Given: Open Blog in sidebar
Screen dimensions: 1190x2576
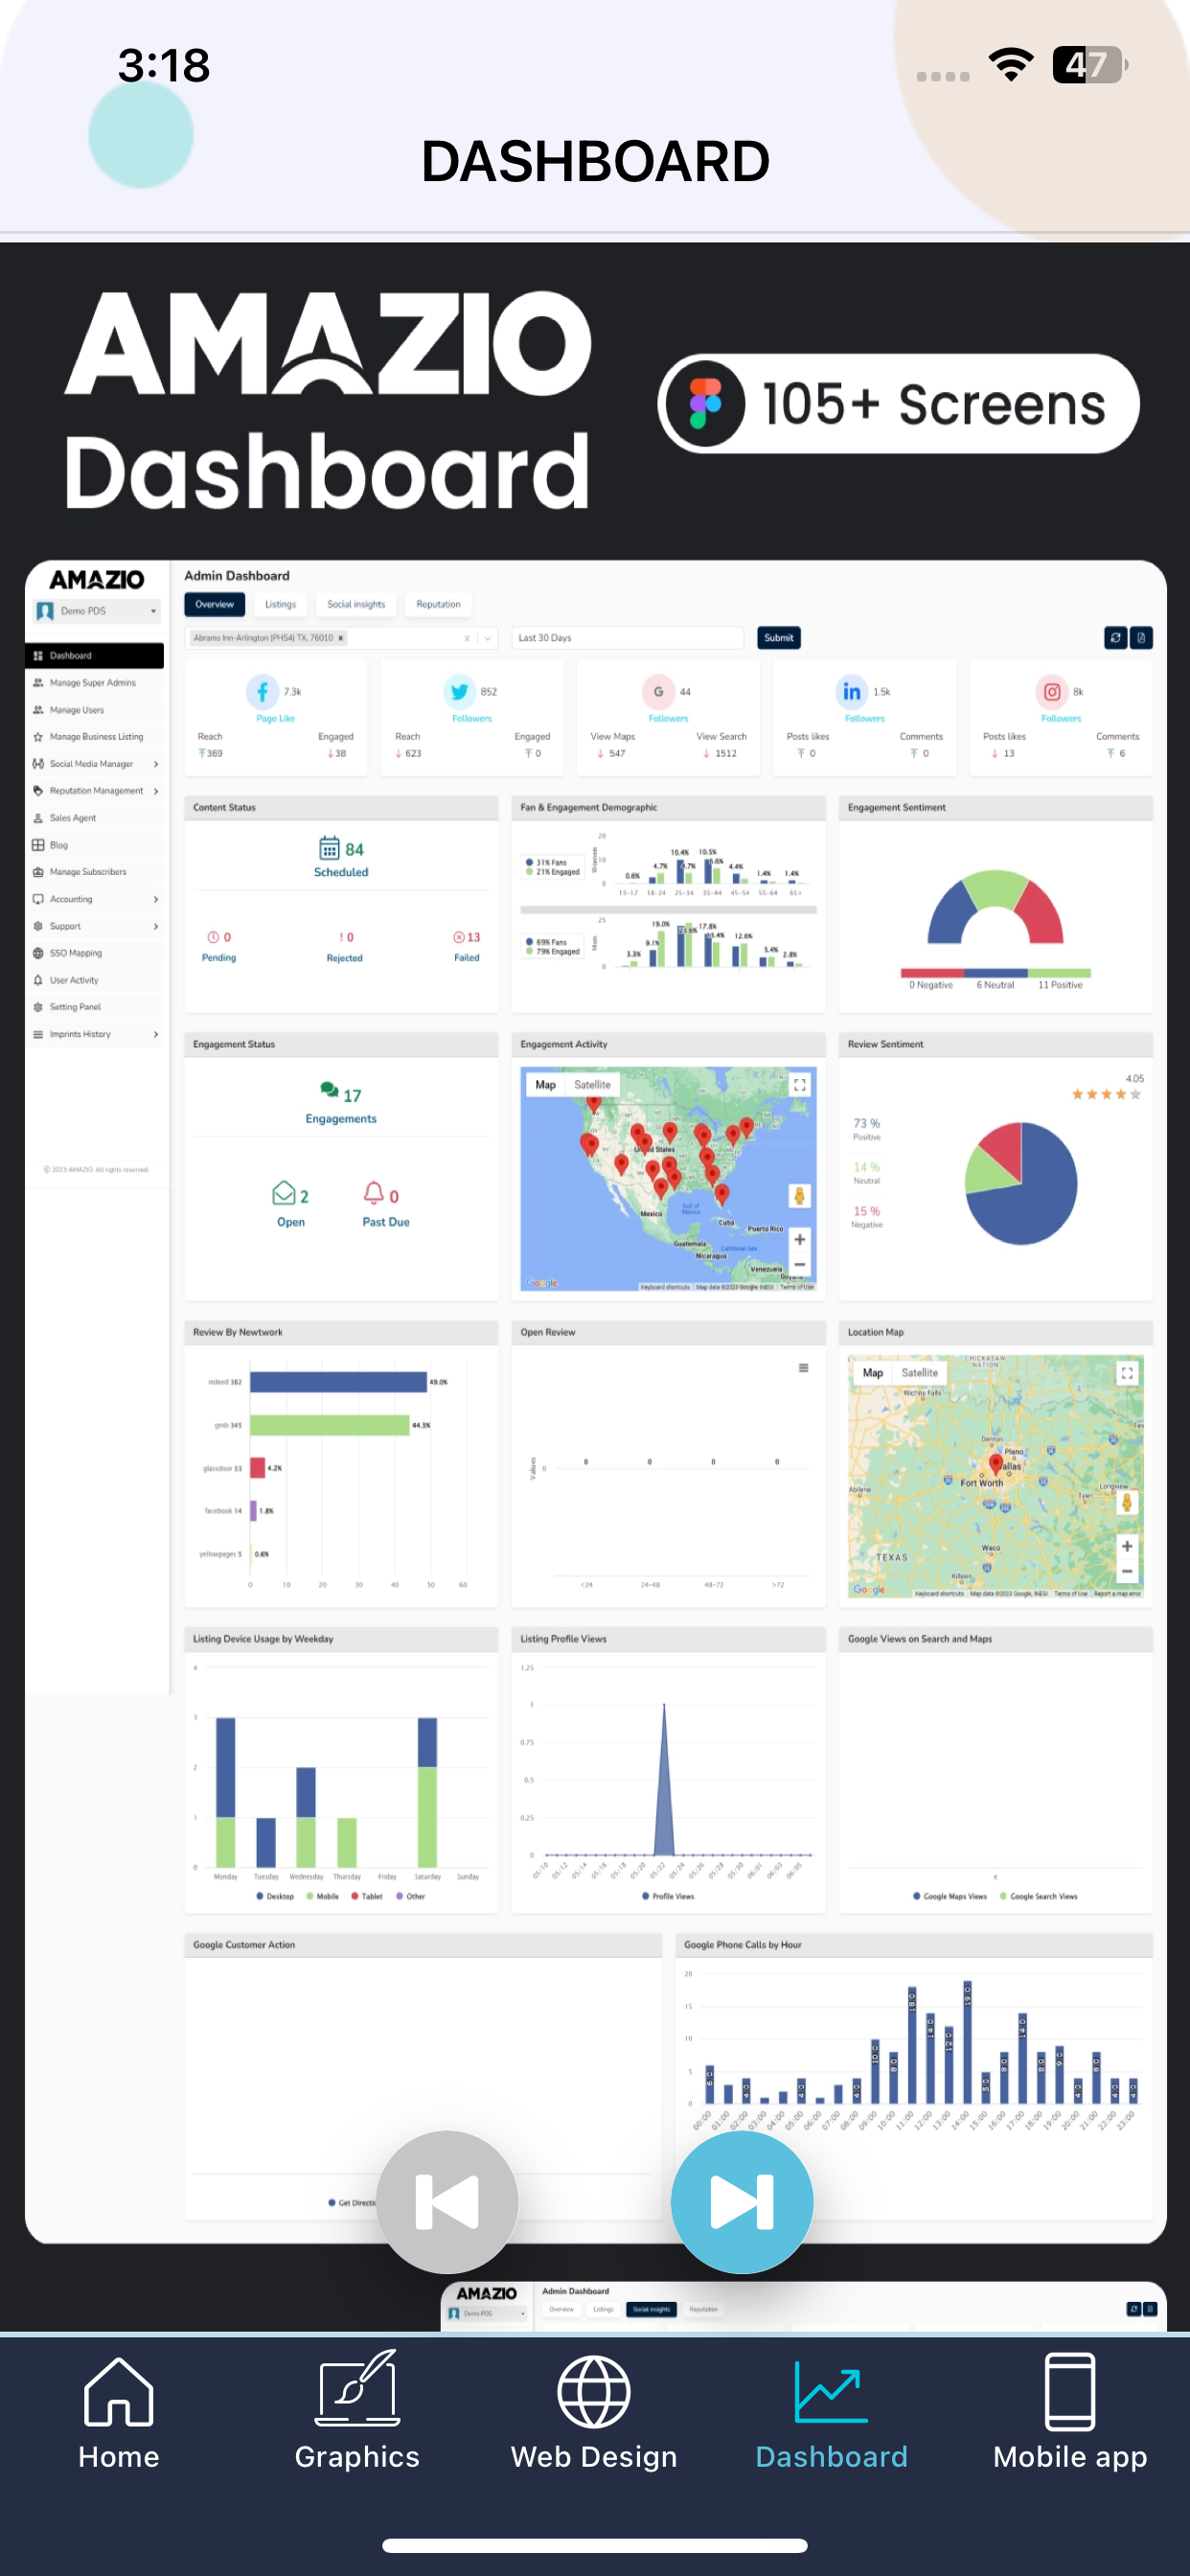Looking at the screenshot, I should [x=94, y=845].
